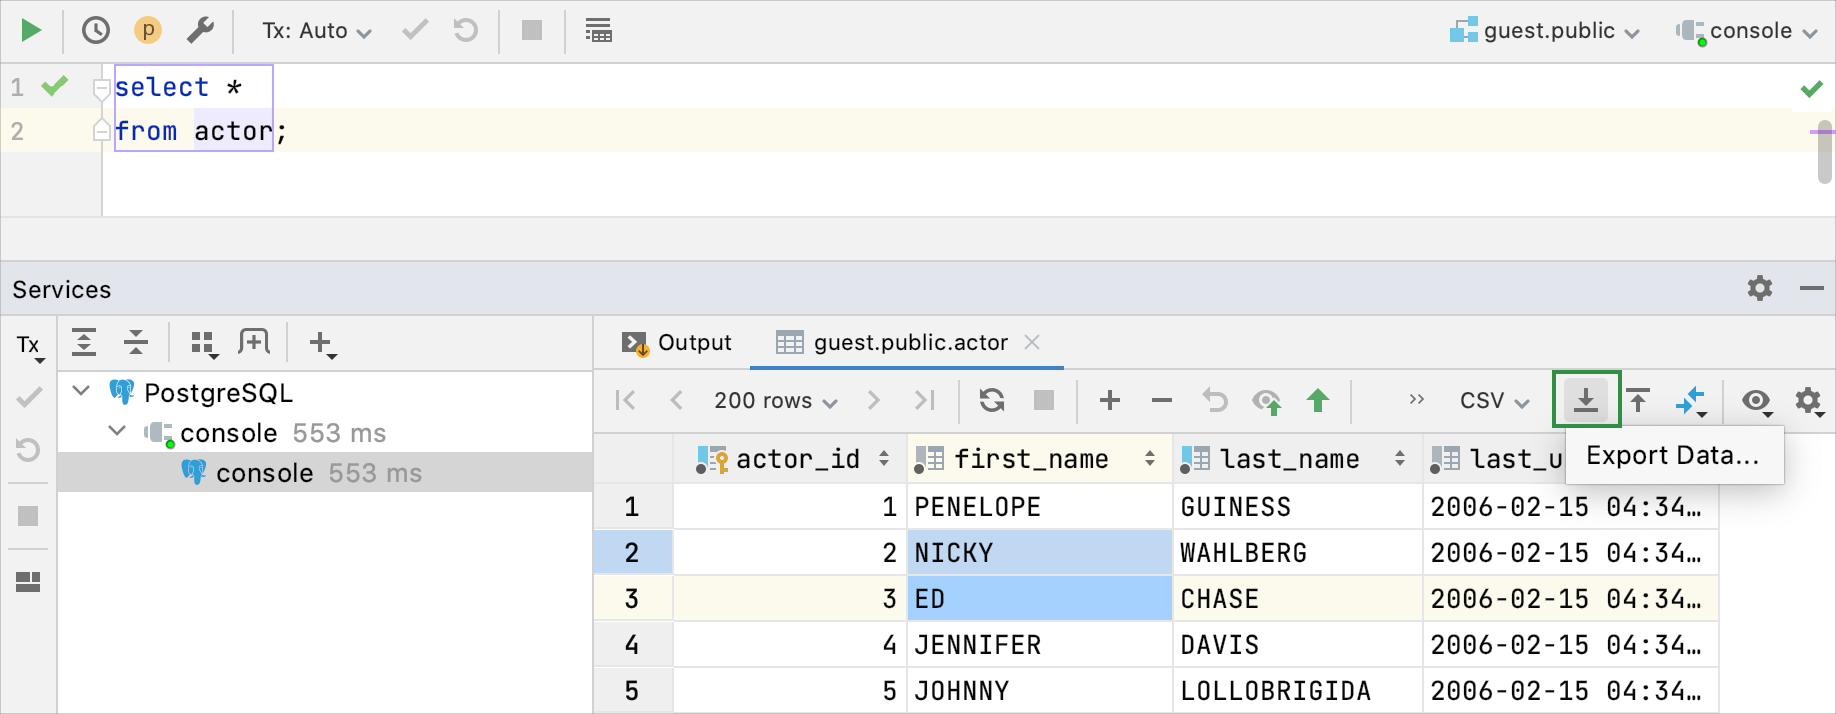1836x714 pixels.
Task: Submit changes with green up arrow
Action: coord(1318,400)
